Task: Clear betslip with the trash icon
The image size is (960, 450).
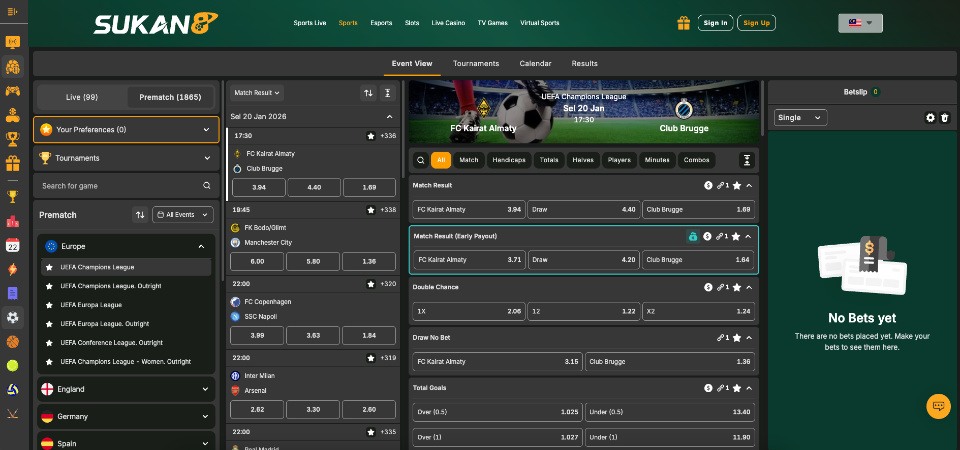Action: click(x=945, y=118)
